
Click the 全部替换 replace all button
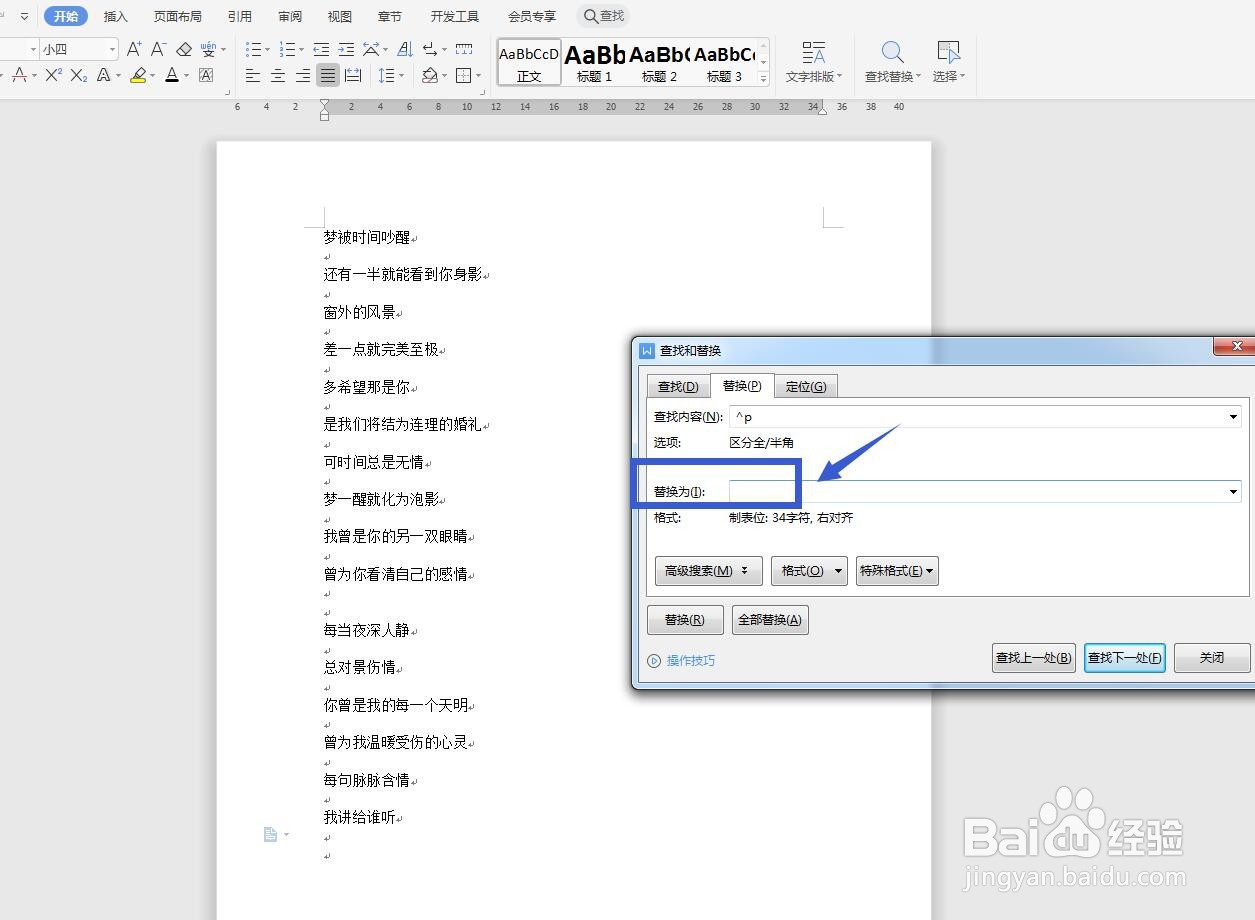(769, 619)
